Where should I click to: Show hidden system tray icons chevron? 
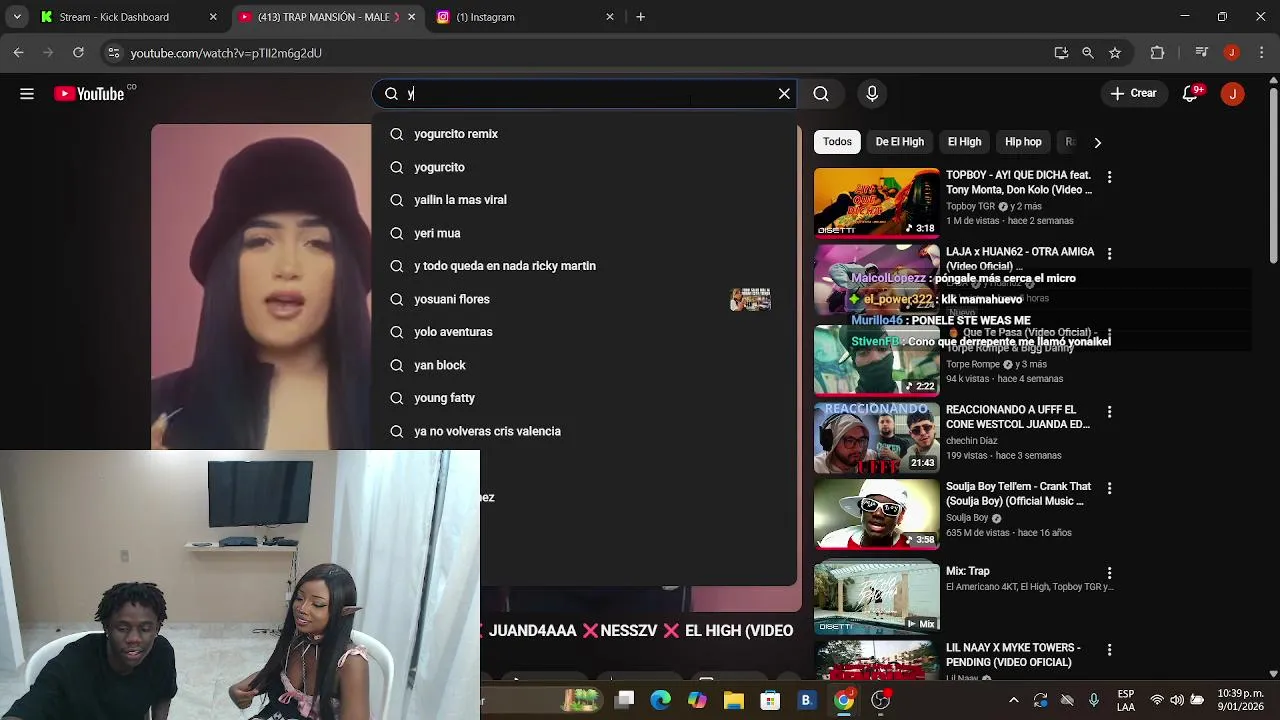pos(1014,701)
